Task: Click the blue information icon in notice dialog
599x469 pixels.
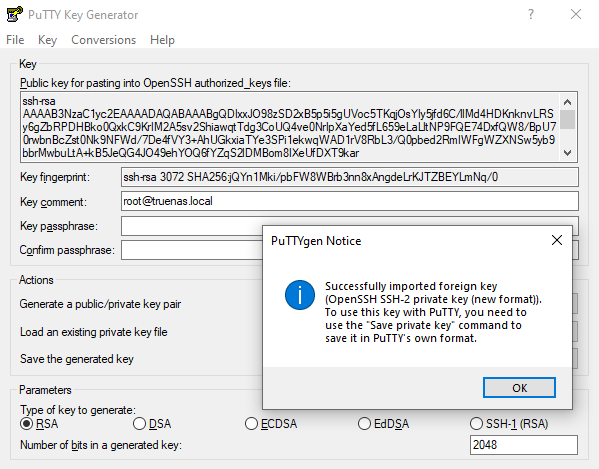Action: point(300,295)
